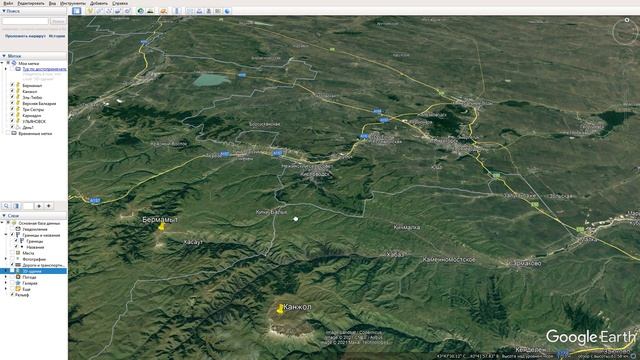Collapse the Мои метки tree node
The width and height of the screenshot is (640, 360).
click(2, 63)
